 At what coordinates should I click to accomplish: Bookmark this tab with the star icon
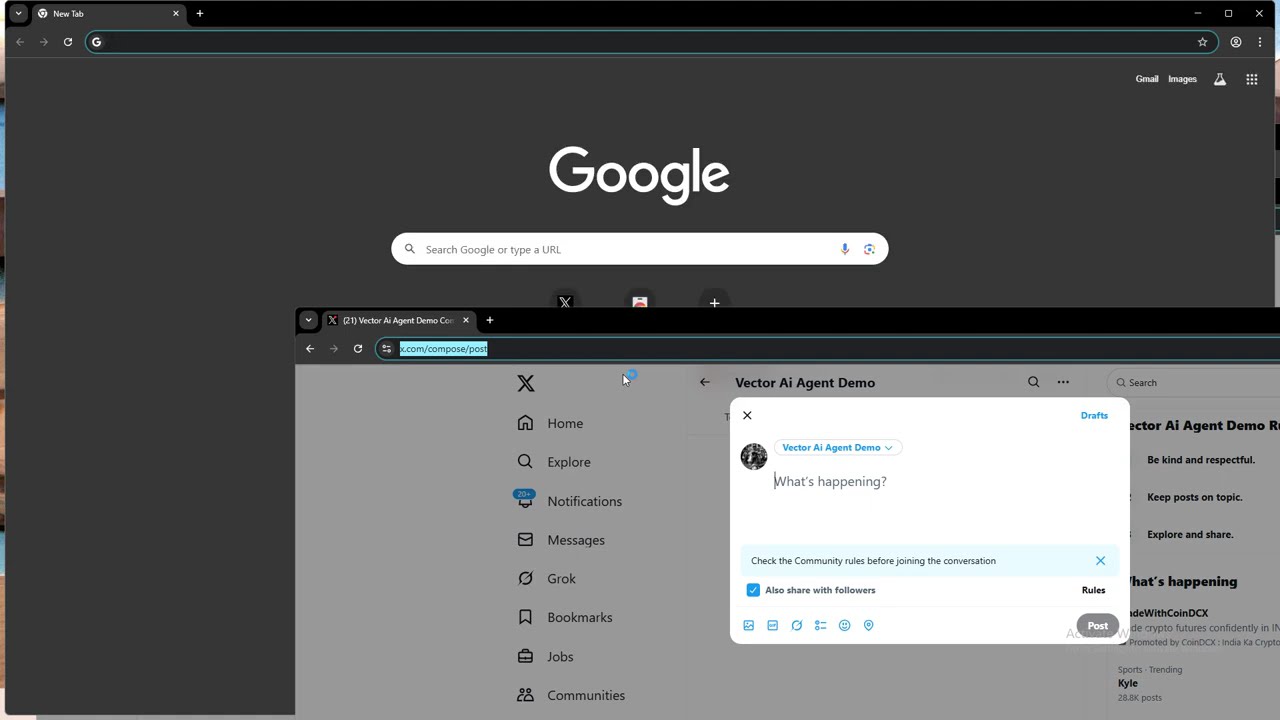tap(1203, 42)
